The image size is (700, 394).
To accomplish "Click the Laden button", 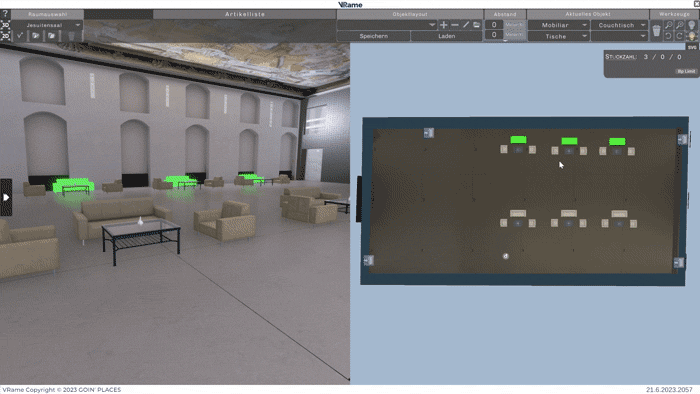I will tap(446, 36).
